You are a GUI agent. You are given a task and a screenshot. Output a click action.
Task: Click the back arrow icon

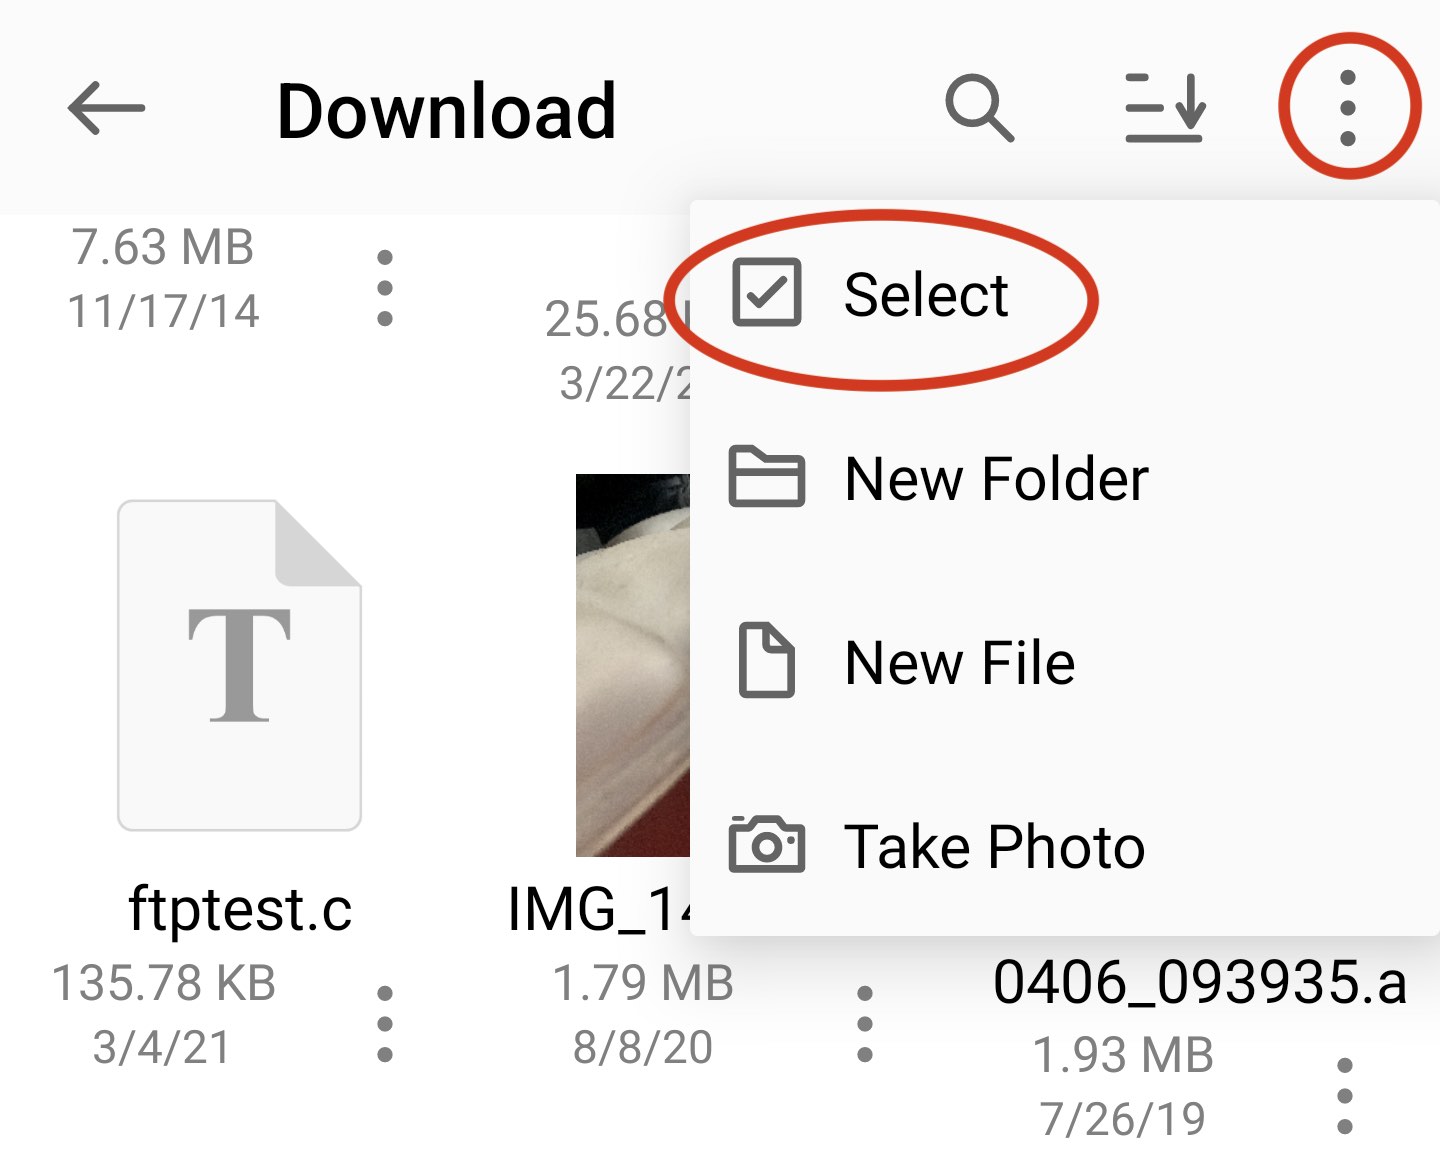coord(106,108)
